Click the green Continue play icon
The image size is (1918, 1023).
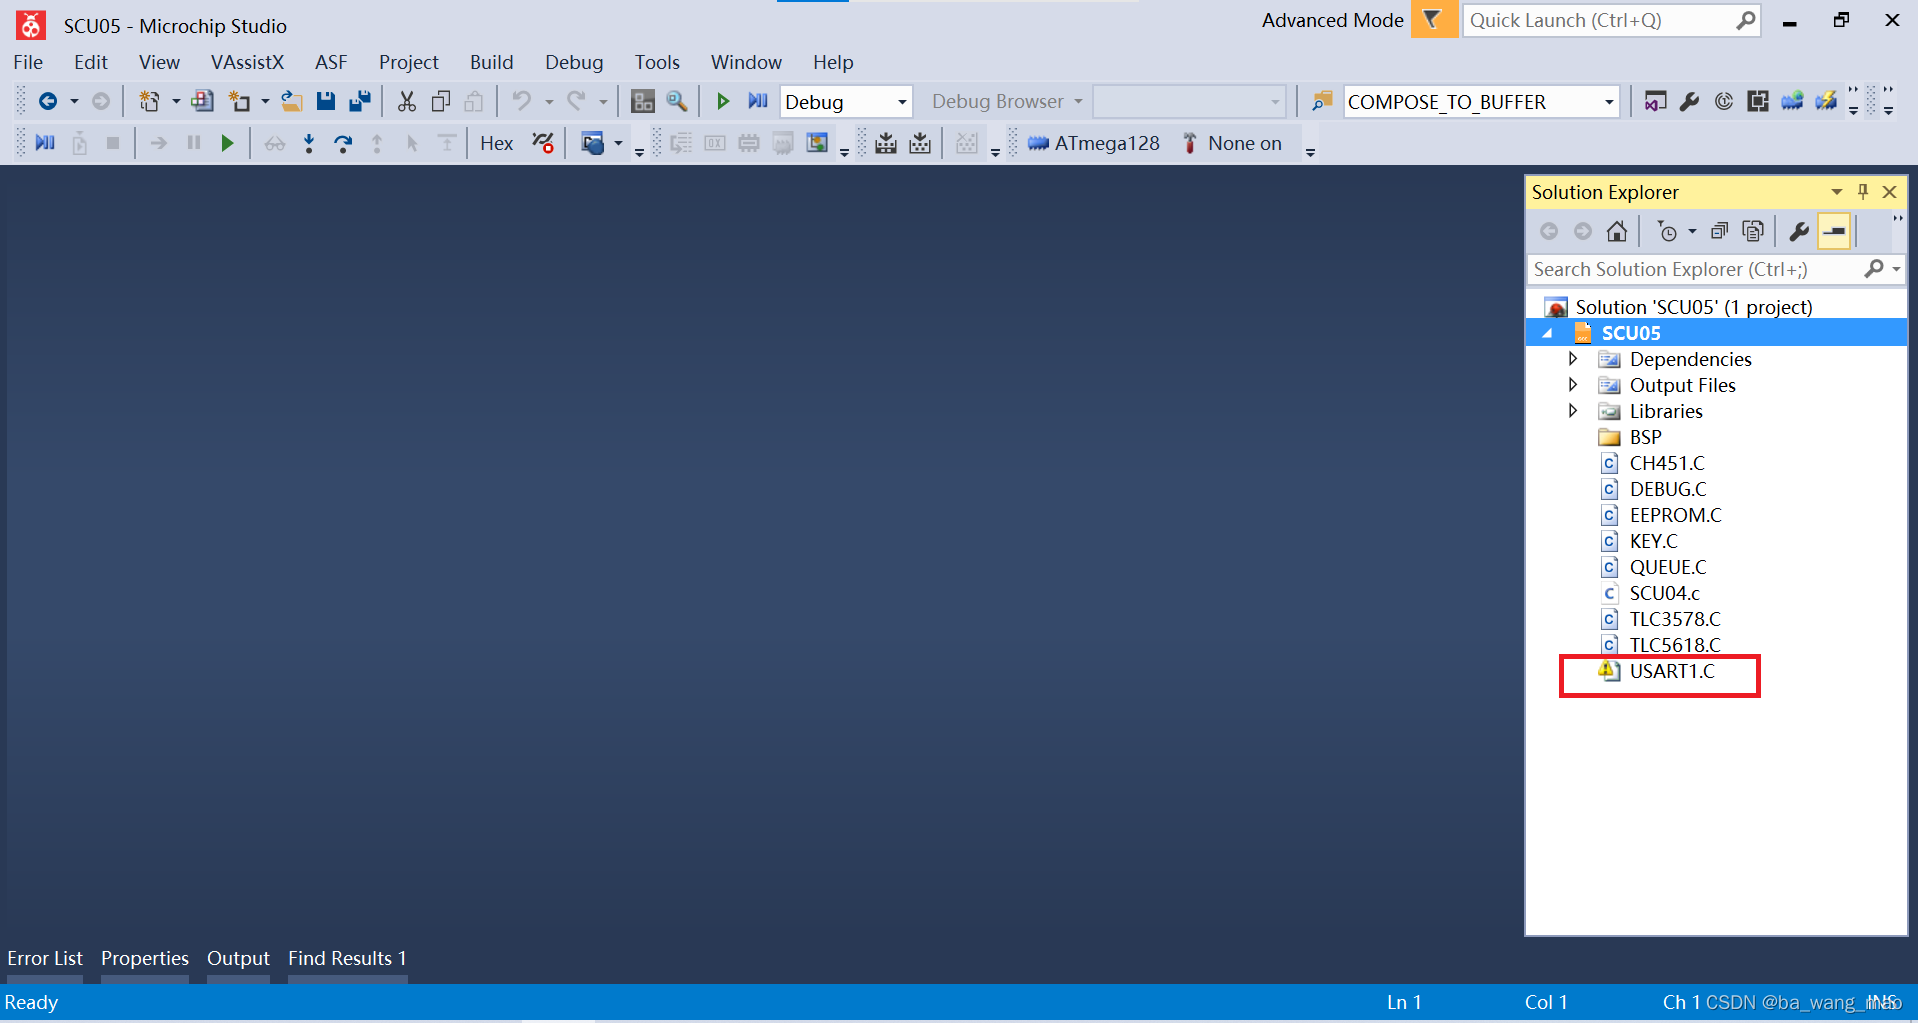(x=227, y=143)
